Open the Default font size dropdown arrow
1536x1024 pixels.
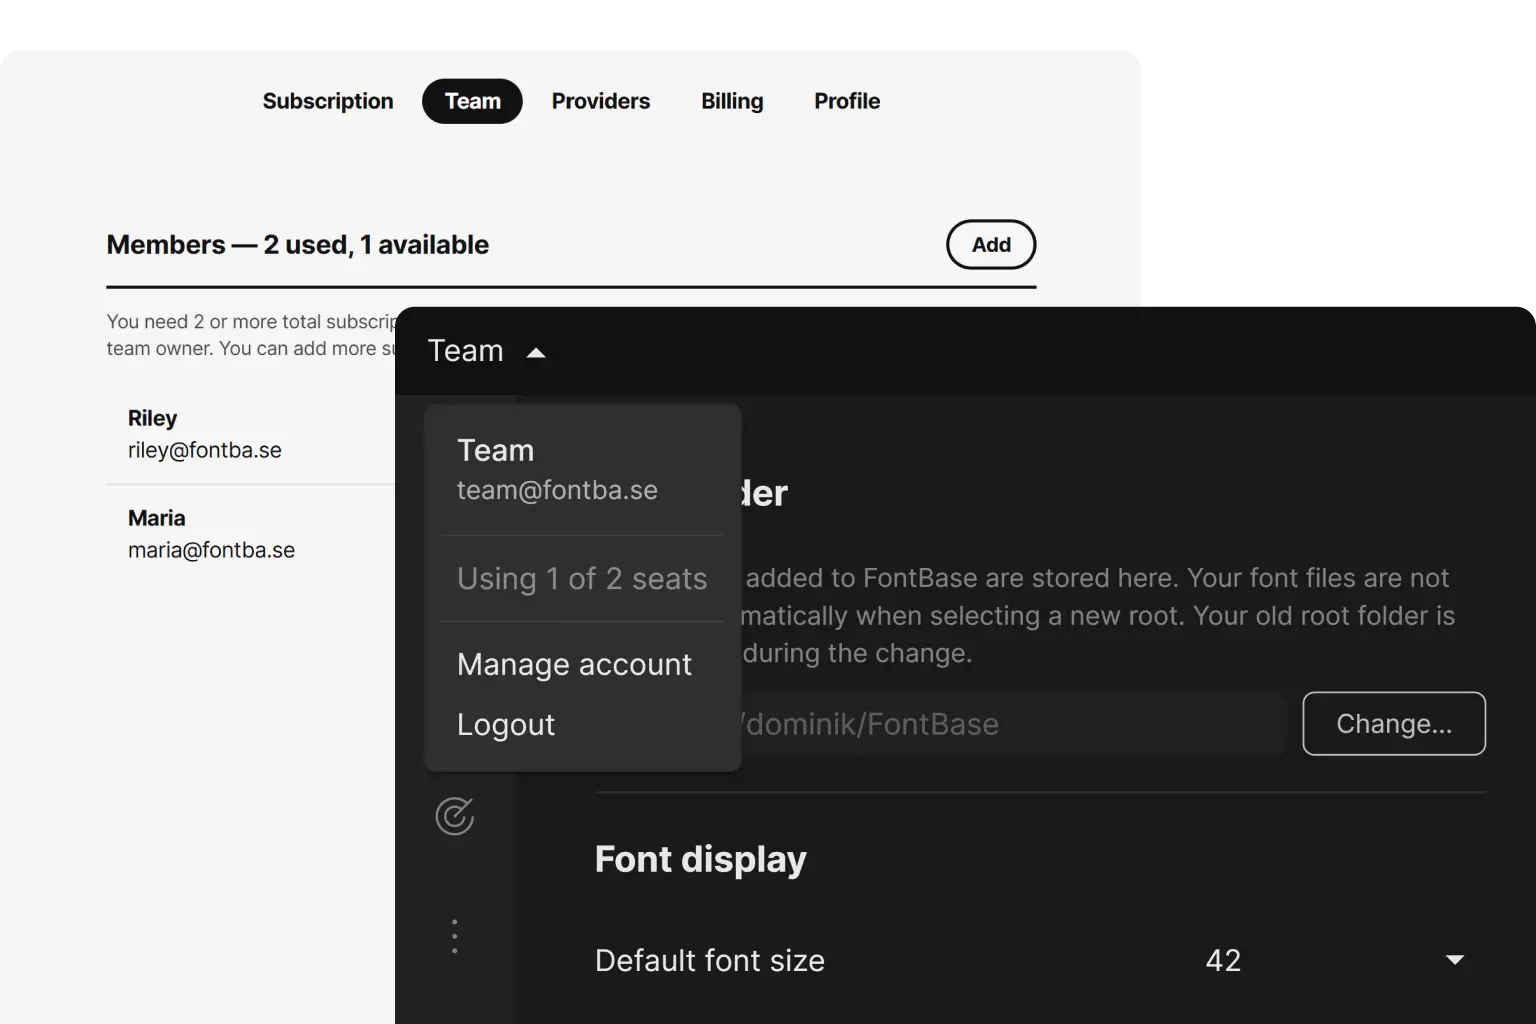tap(1455, 960)
